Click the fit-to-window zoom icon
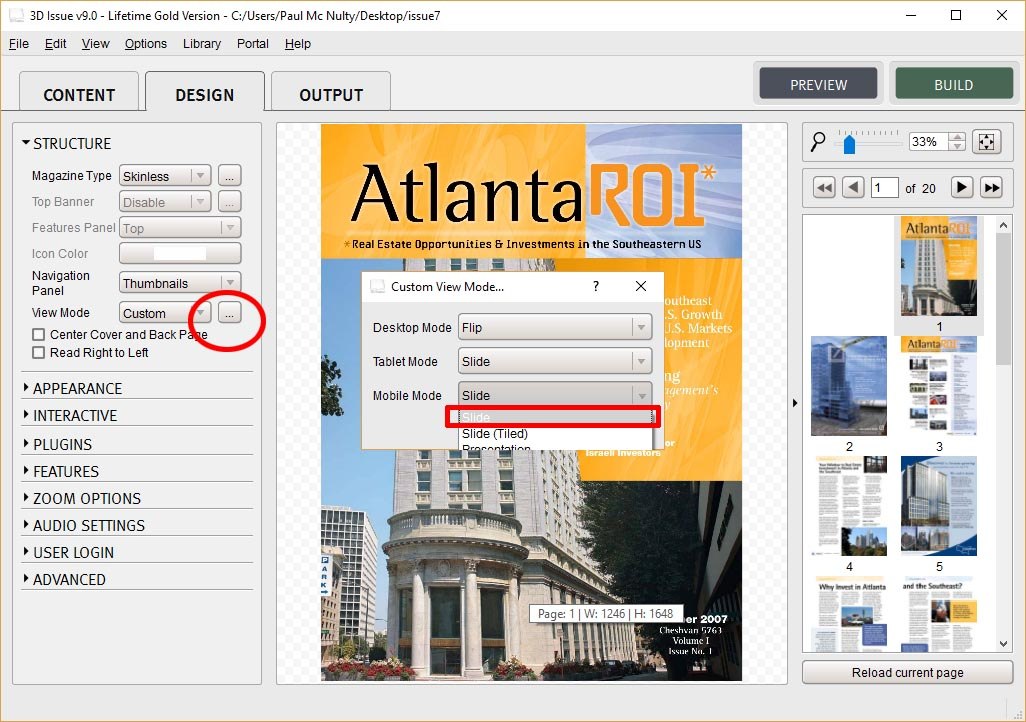Image resolution: width=1026 pixels, height=722 pixels. coord(986,142)
